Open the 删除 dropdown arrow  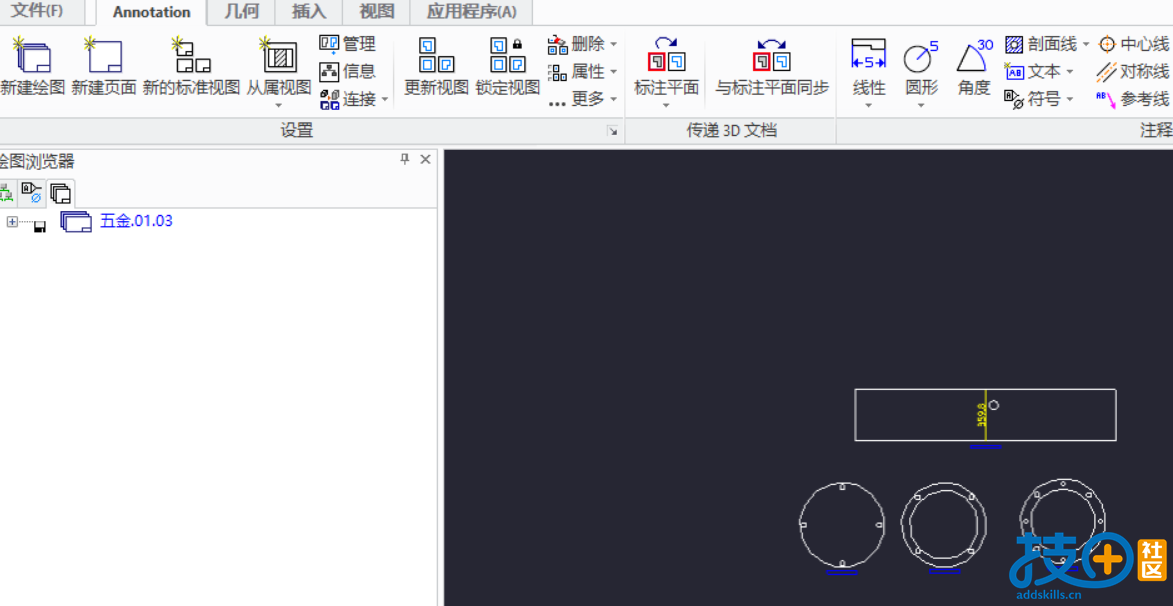613,44
